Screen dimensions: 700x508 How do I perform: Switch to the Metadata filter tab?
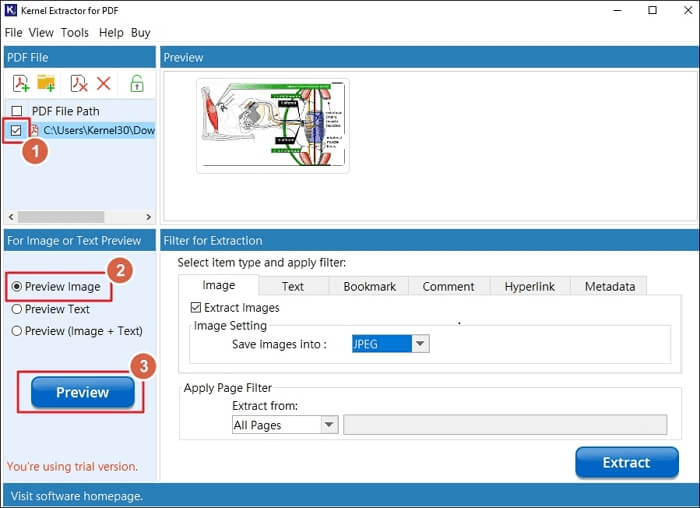[x=610, y=286]
